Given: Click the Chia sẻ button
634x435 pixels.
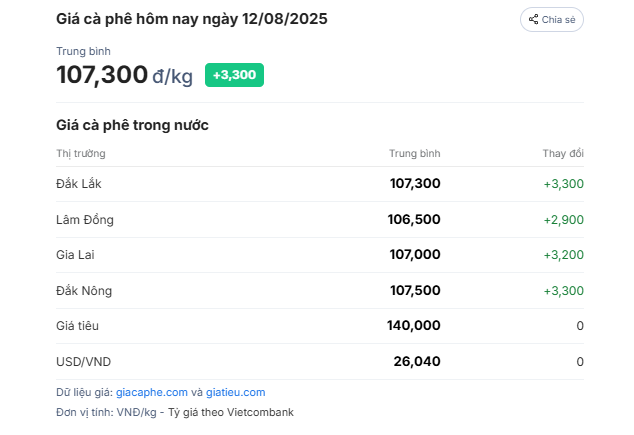Looking at the screenshot, I should [552, 19].
